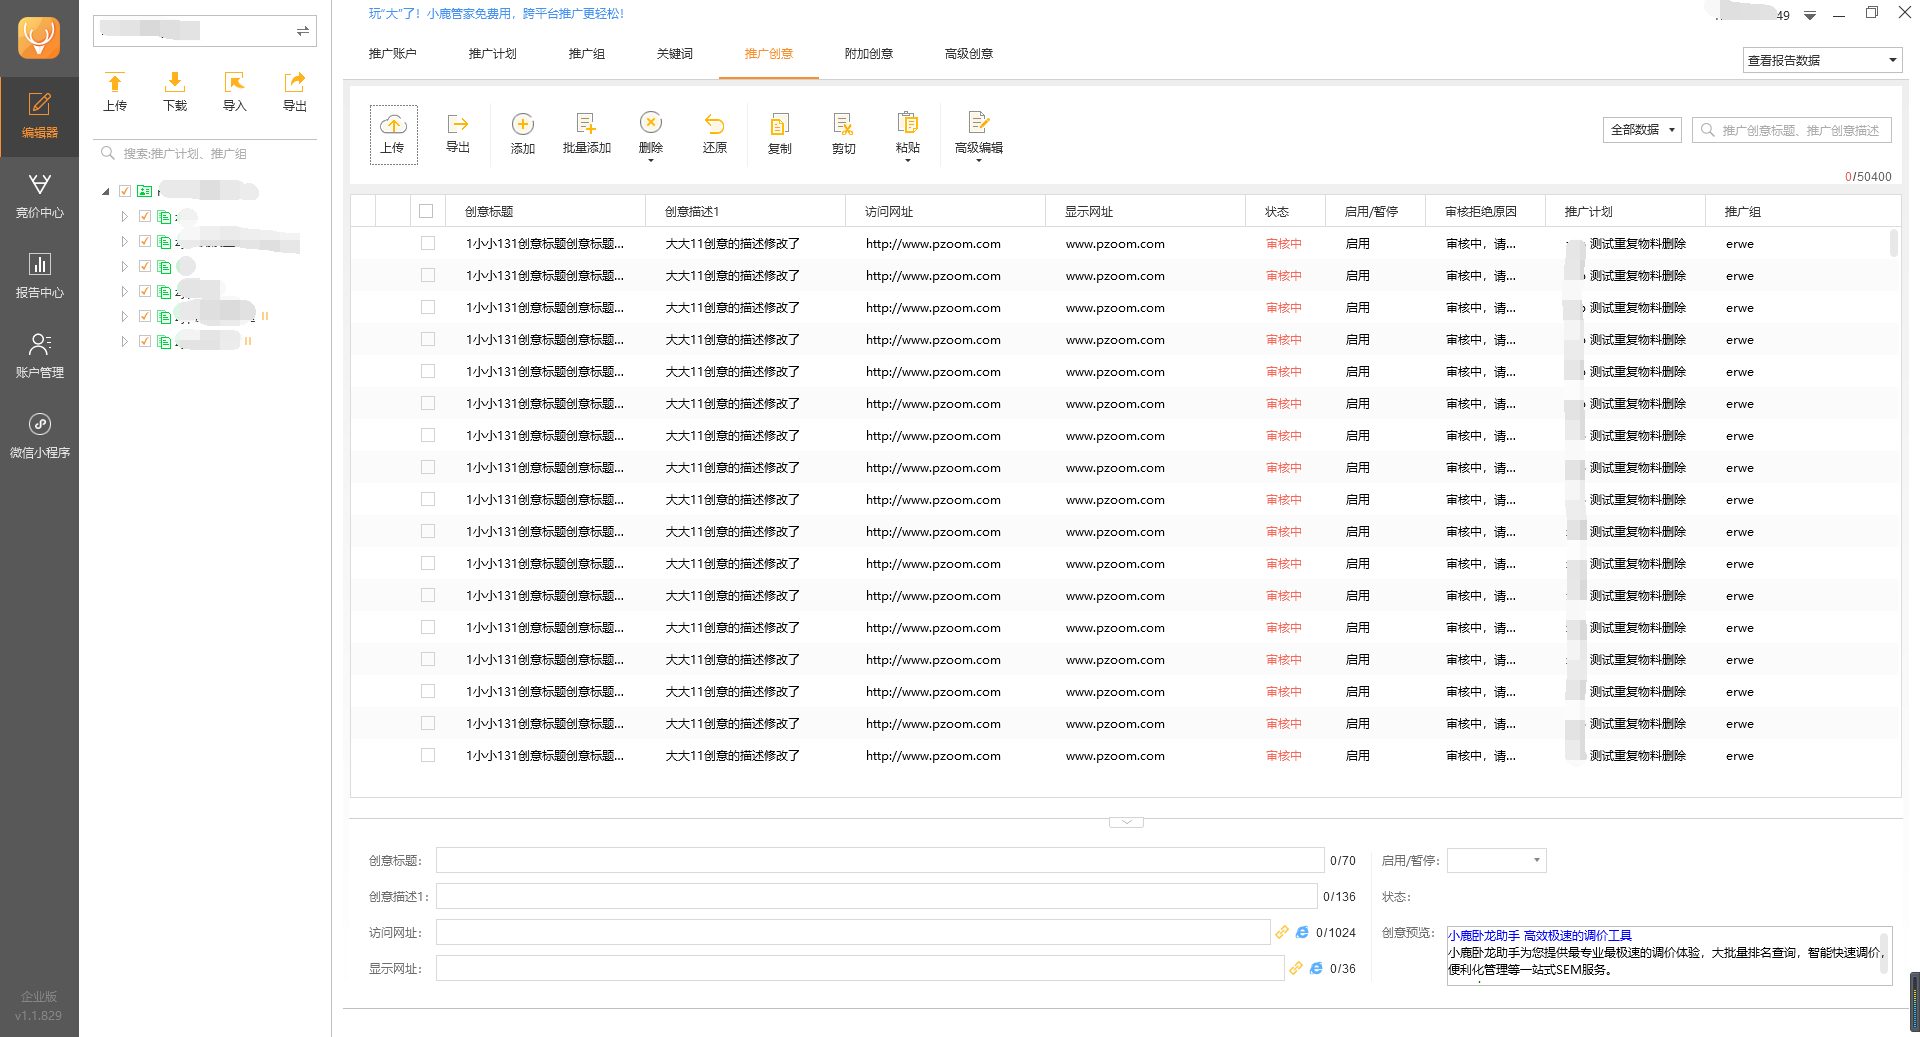The height and width of the screenshot is (1037, 1920).
Task: Sort by the 推广计划 column header
Action: coord(1625,211)
